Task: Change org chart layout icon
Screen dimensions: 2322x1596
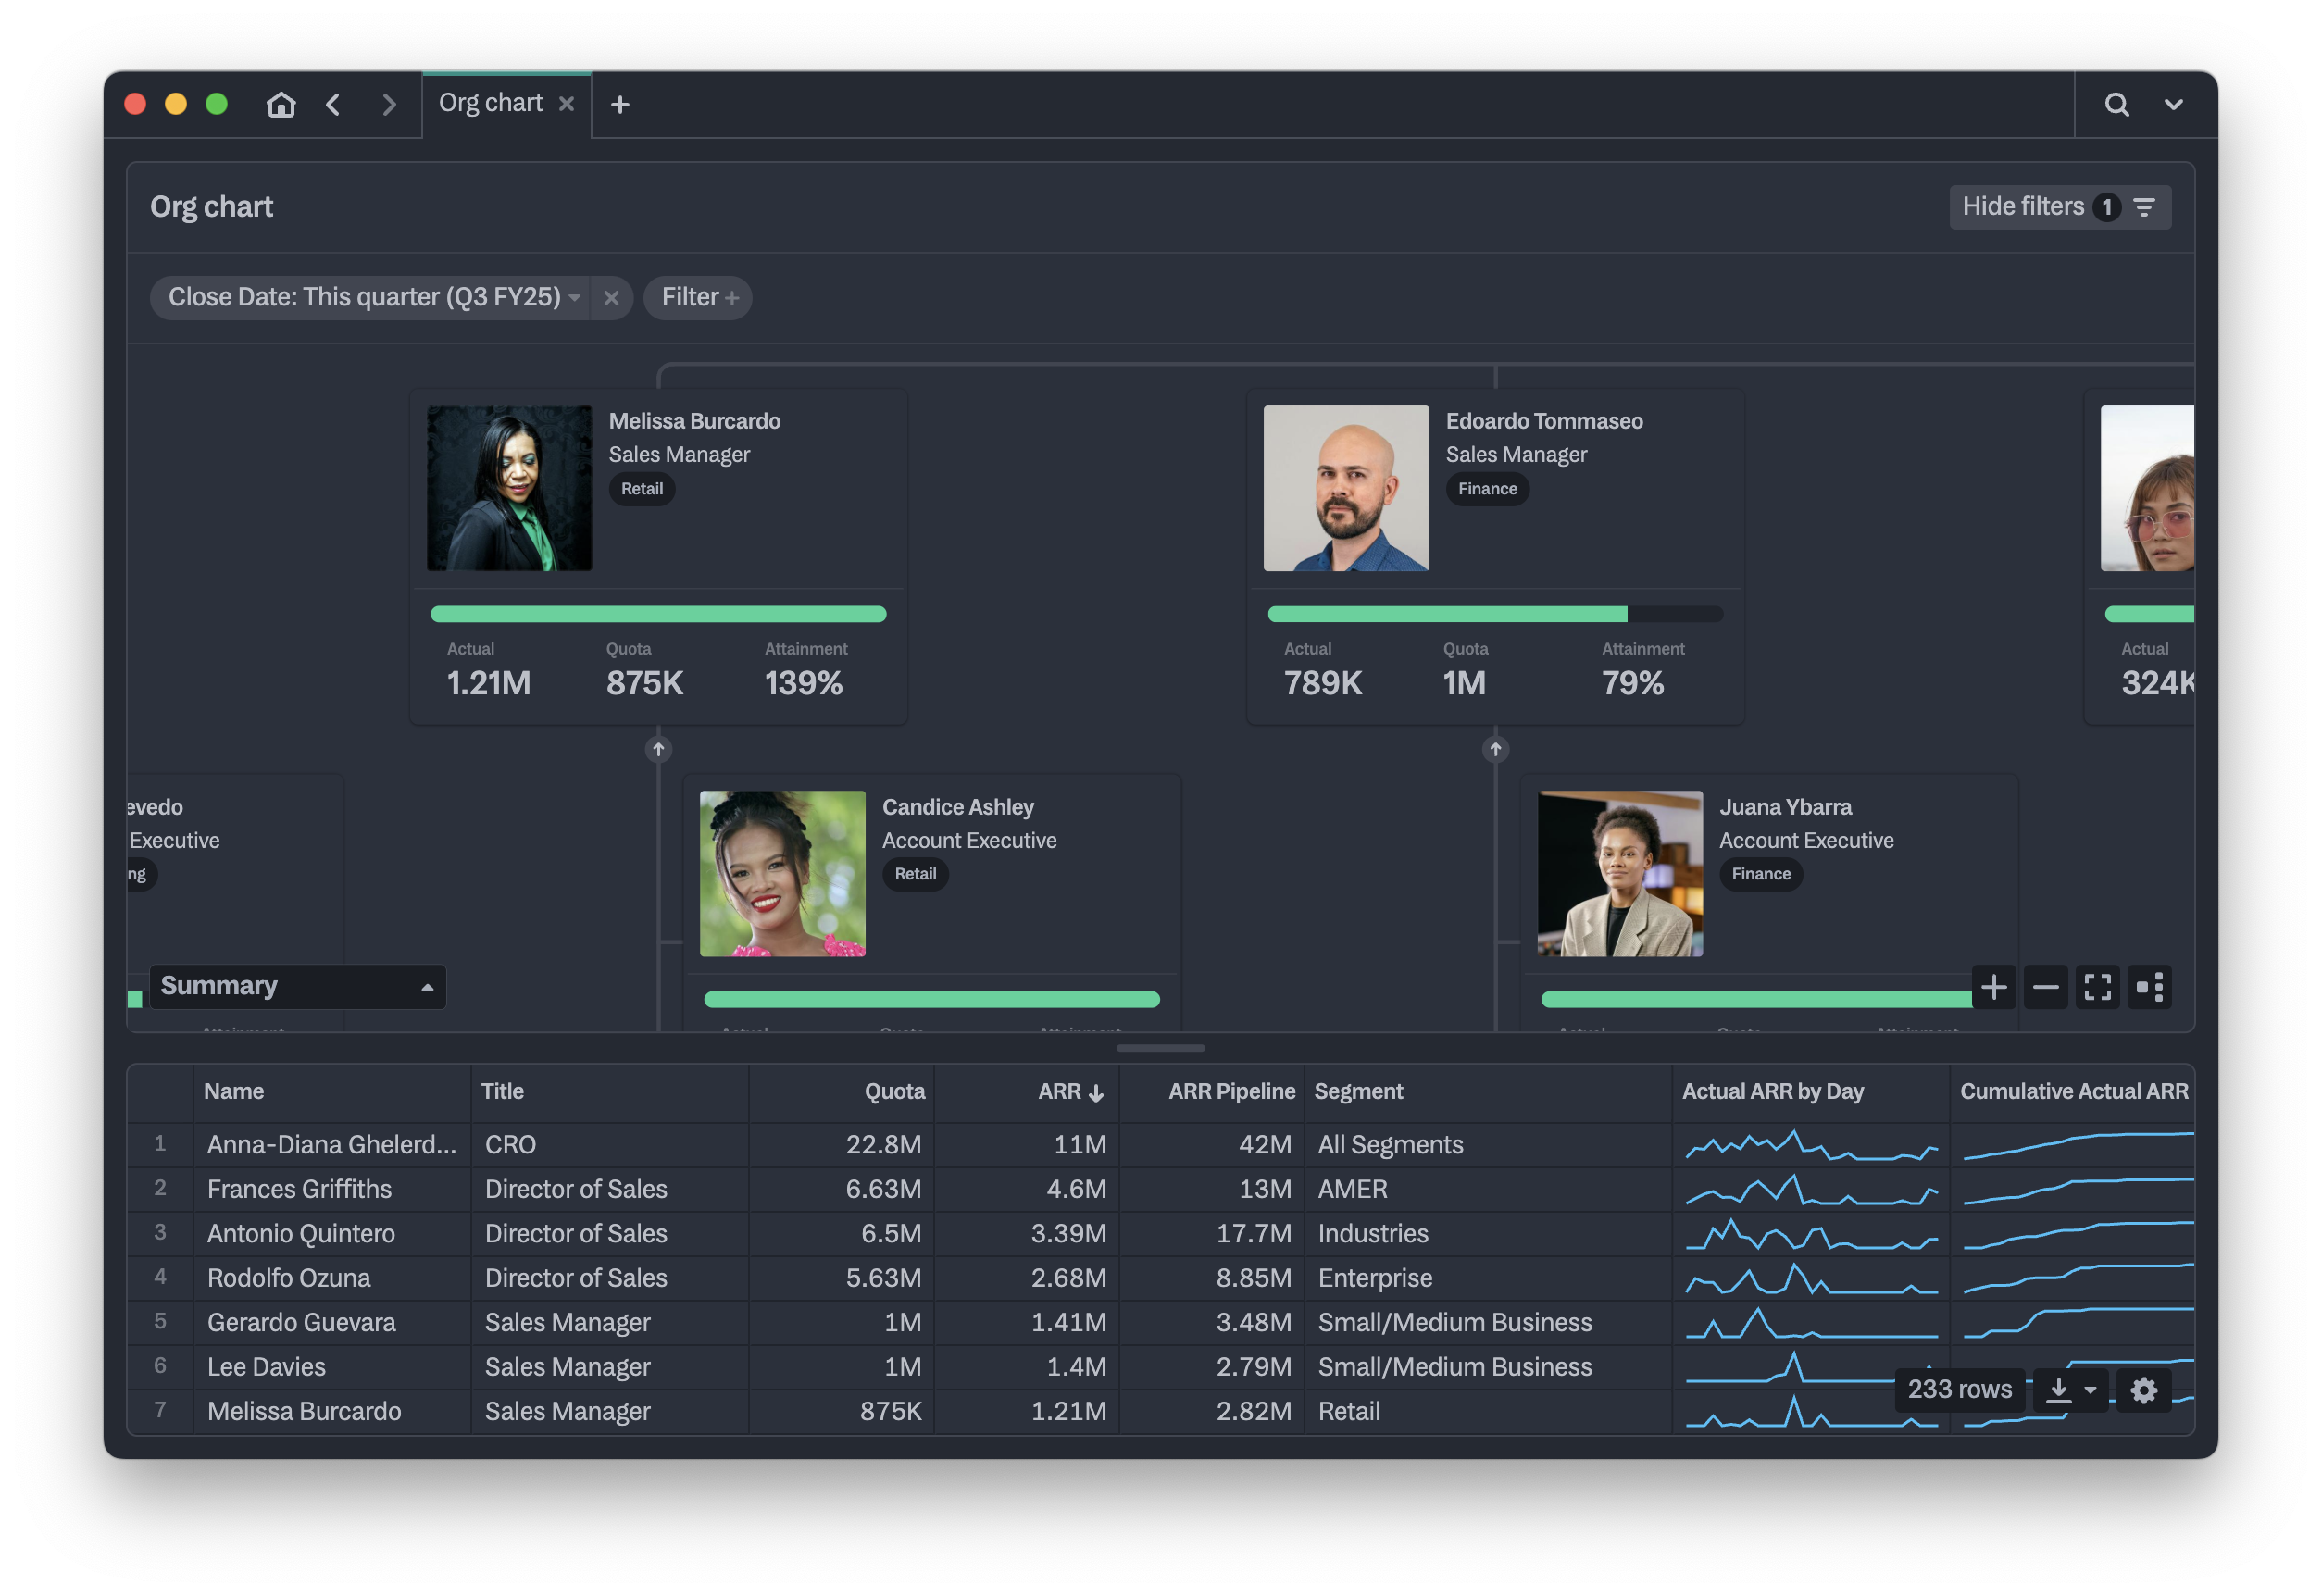Action: [x=2149, y=987]
